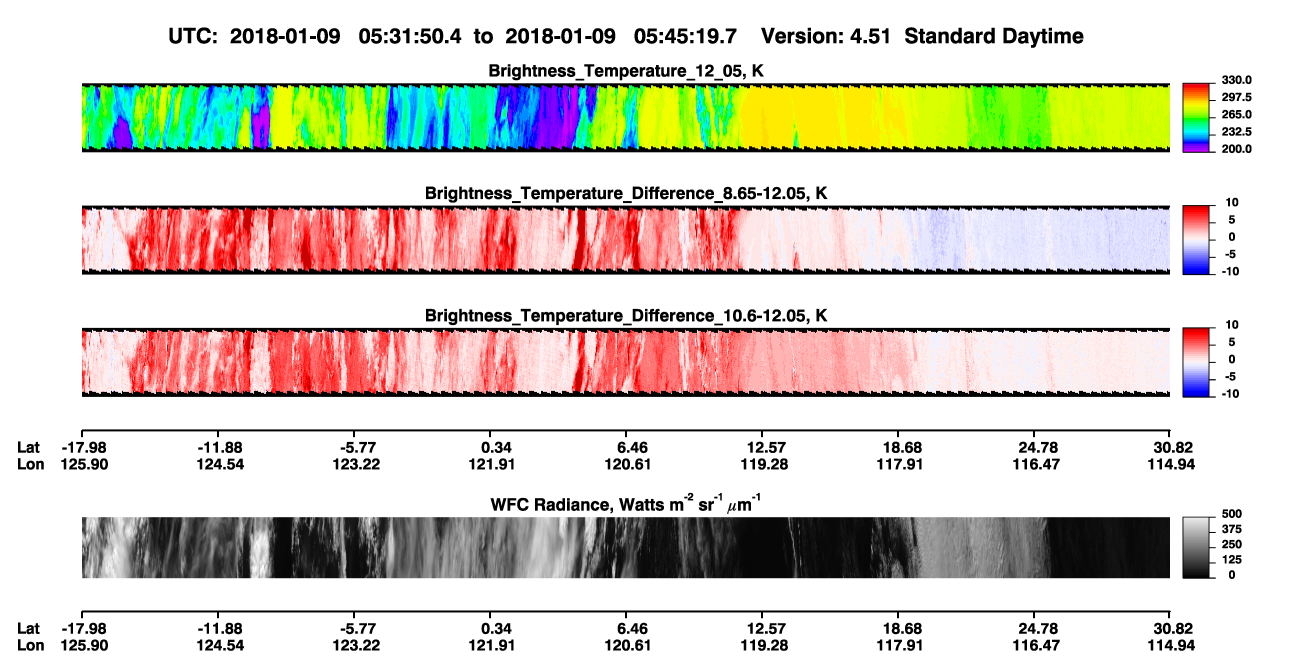1300x667 pixels.
Task: Click the Lat label of axis under 10.6-12.05 panel
Action: [x=29, y=447]
